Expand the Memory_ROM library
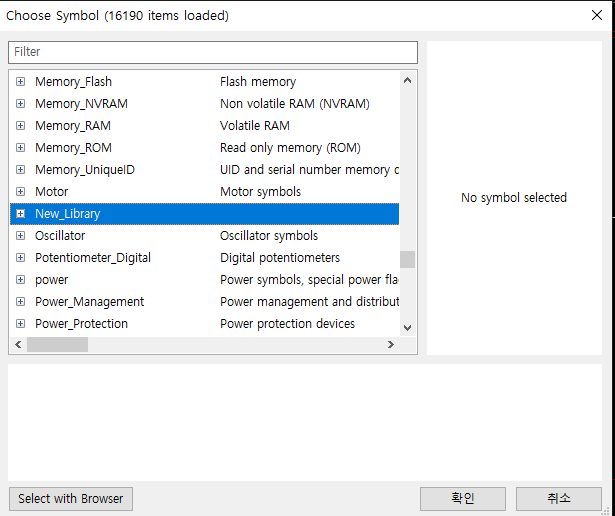The height and width of the screenshot is (516, 615). [20, 147]
